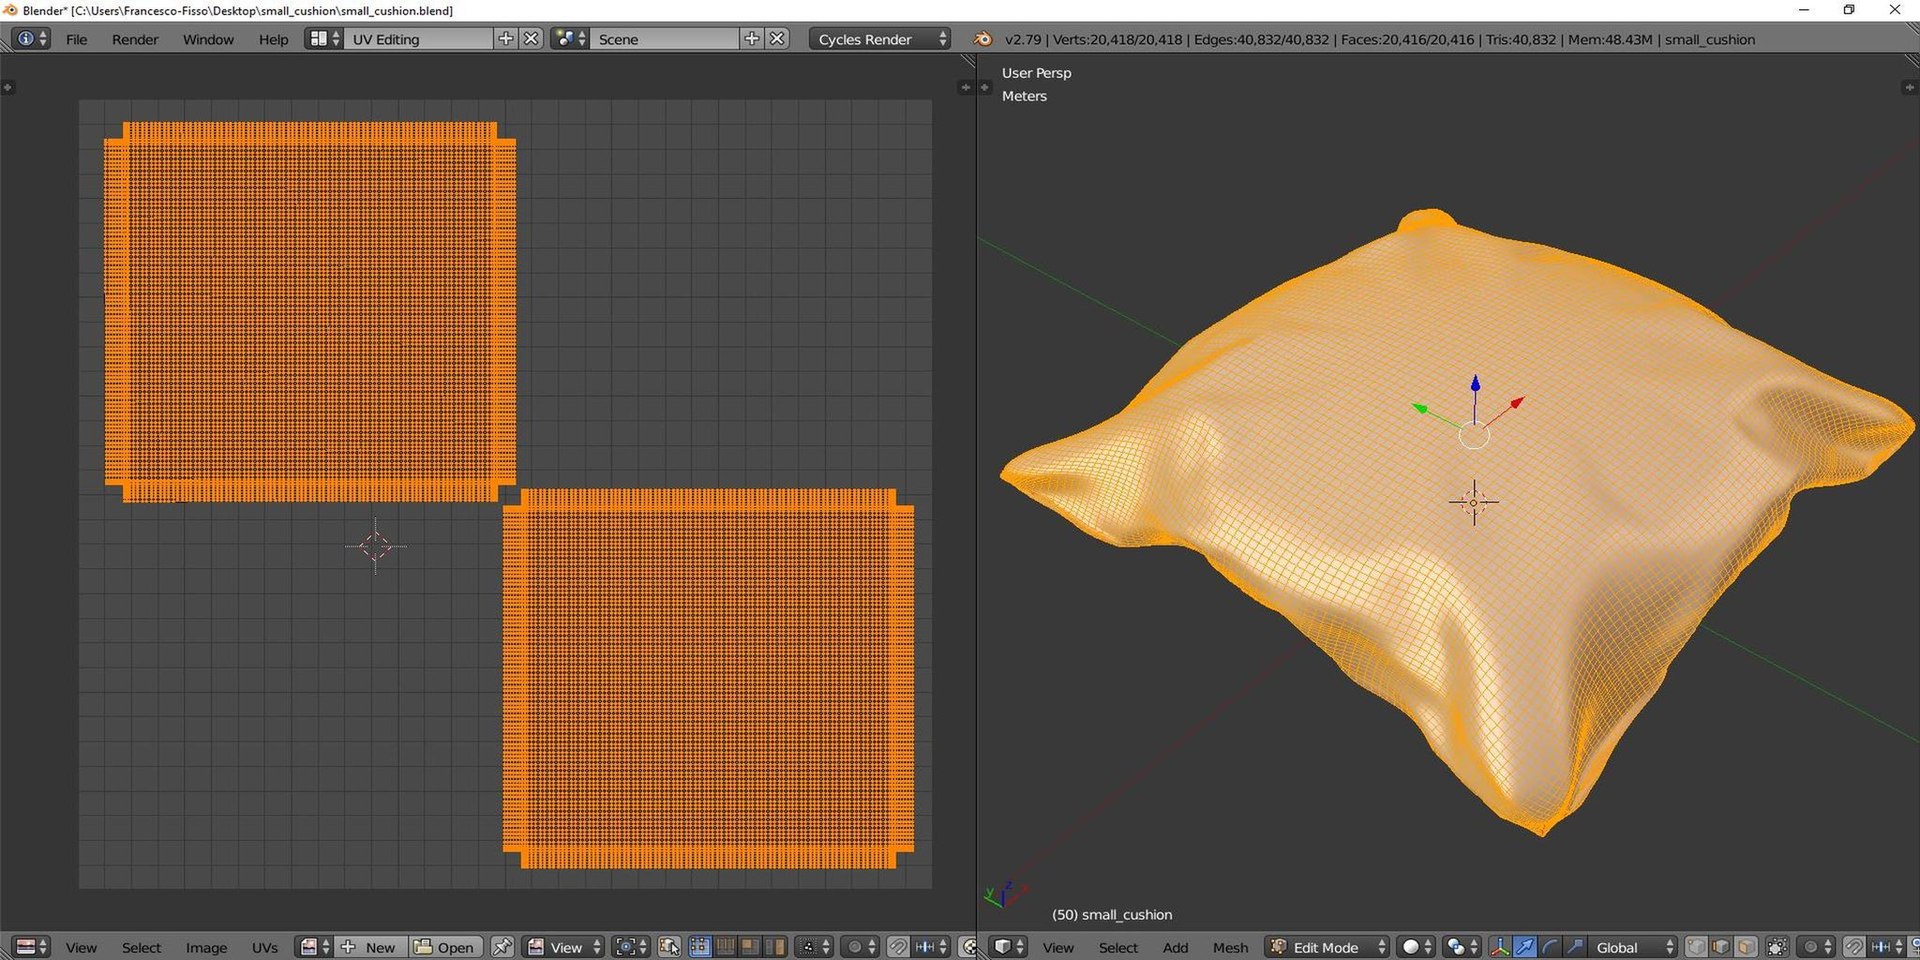The width and height of the screenshot is (1920, 960).
Task: Click the Open image button
Action: coord(445,947)
